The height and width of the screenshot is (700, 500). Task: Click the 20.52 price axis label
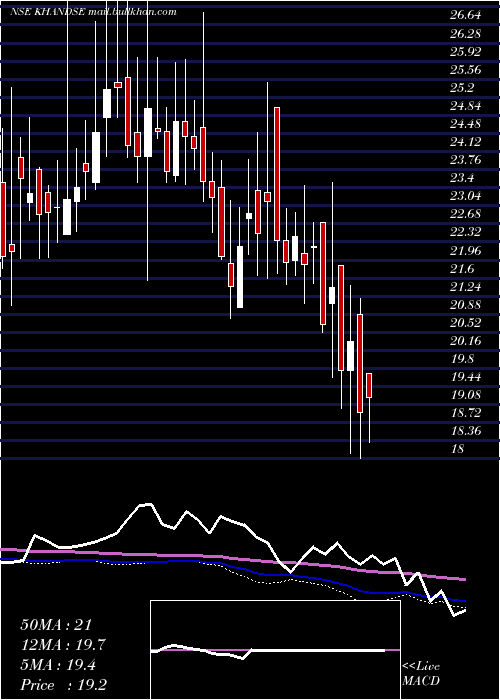pyautogui.click(x=465, y=323)
